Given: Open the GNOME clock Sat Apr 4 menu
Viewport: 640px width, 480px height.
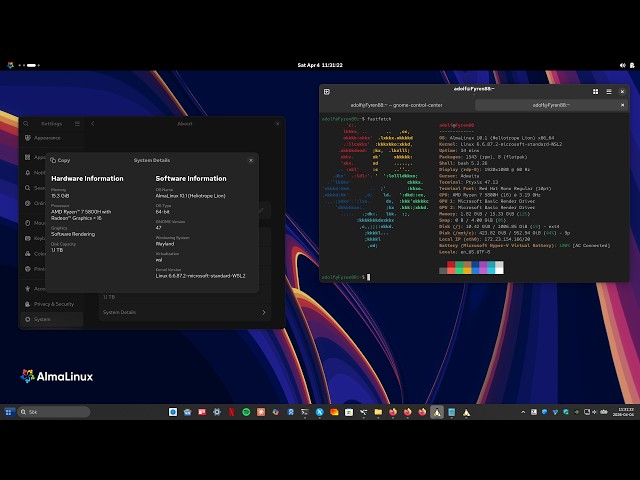Looking at the screenshot, I should tap(320, 65).
